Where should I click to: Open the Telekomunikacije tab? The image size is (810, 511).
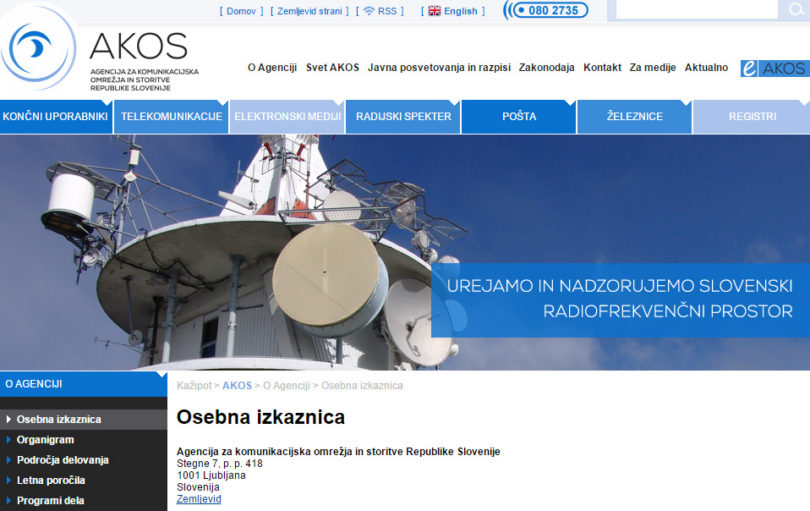coord(171,117)
